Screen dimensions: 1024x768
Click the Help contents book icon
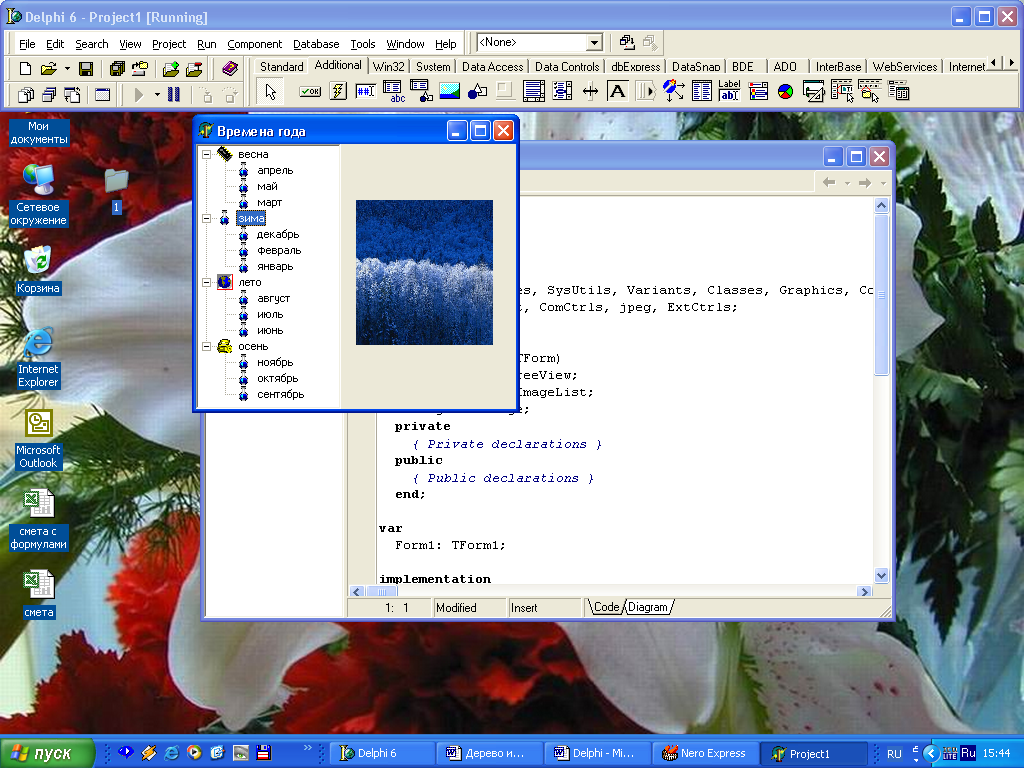coord(231,69)
